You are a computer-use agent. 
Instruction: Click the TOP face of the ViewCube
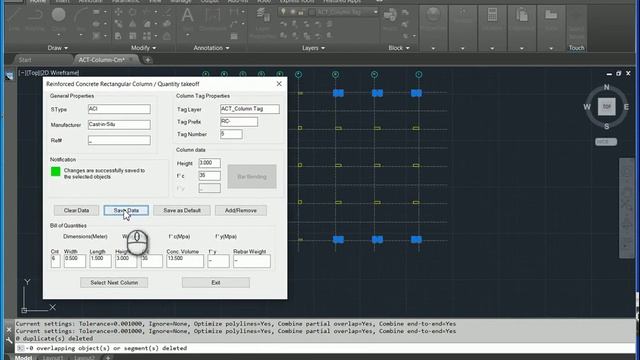607,107
